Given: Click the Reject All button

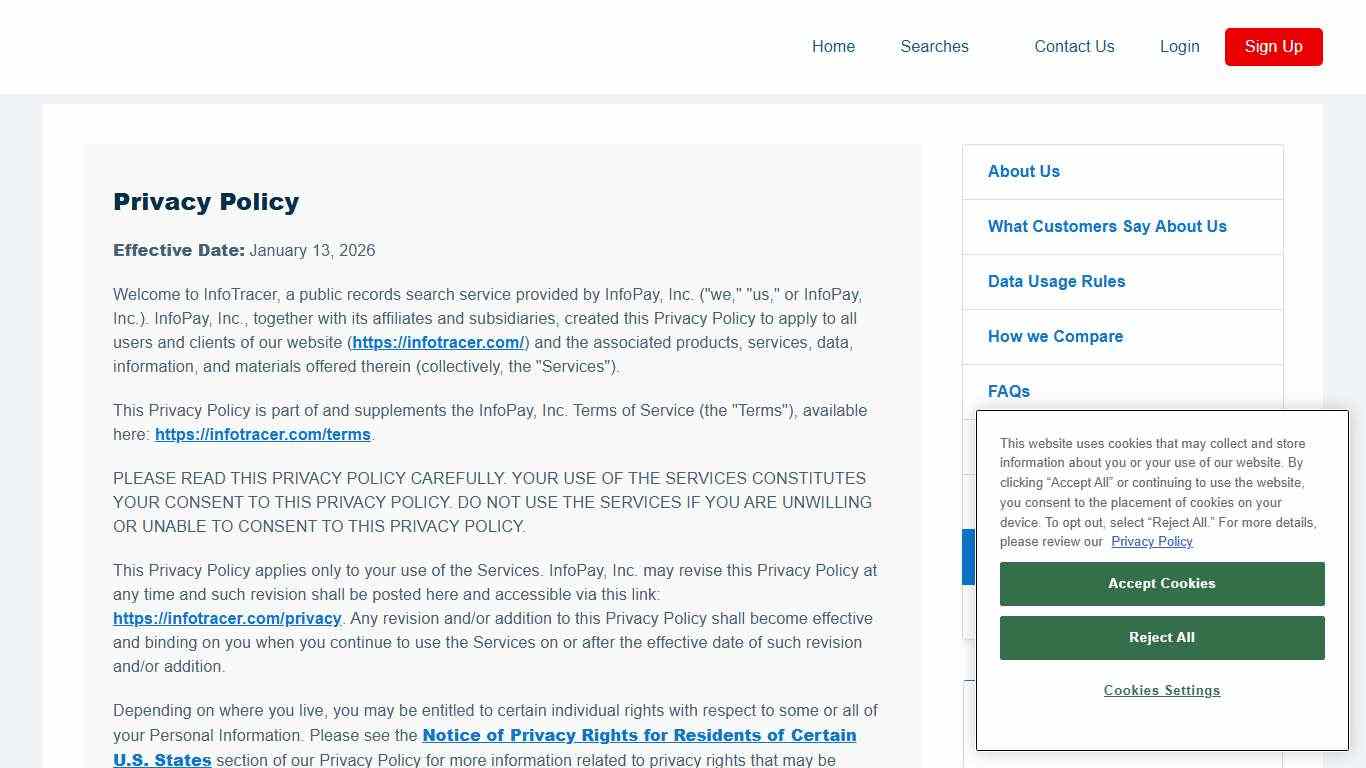Looking at the screenshot, I should point(1161,637).
